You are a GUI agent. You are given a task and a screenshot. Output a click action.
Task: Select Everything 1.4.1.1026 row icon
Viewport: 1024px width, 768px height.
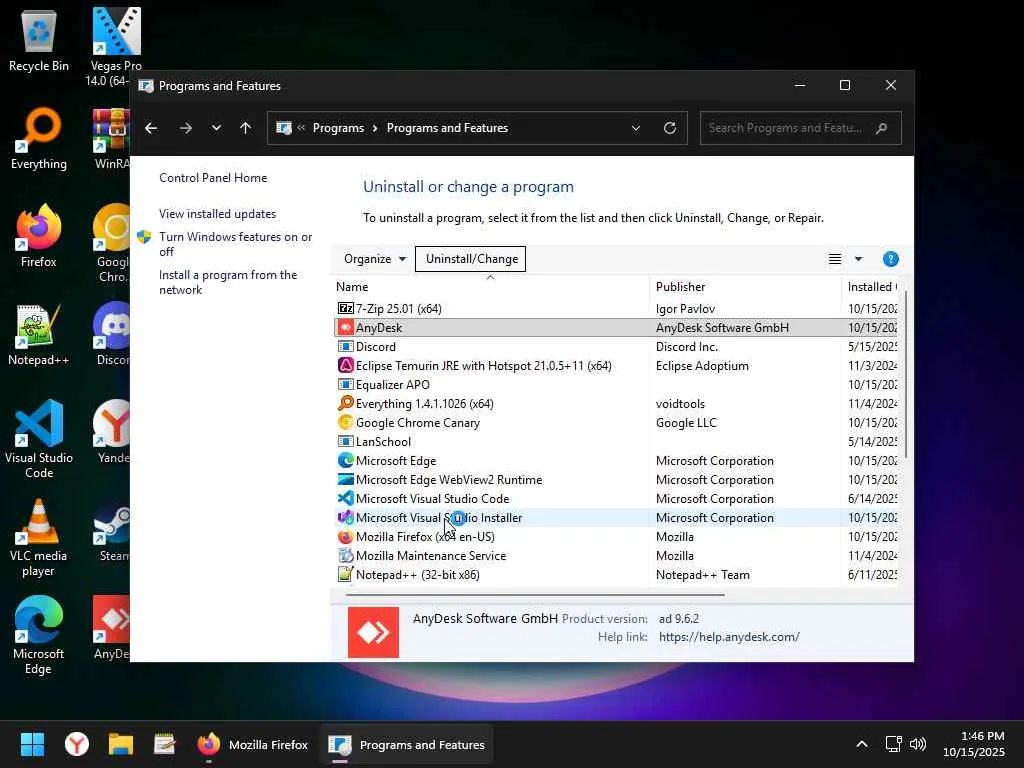click(345, 403)
